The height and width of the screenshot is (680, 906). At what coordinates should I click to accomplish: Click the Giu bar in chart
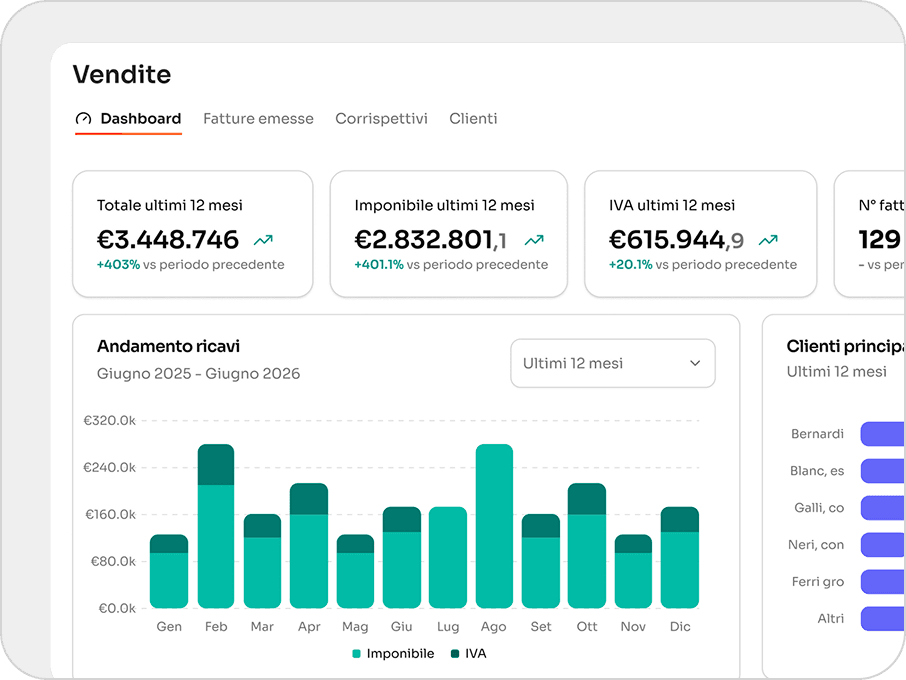tap(402, 558)
